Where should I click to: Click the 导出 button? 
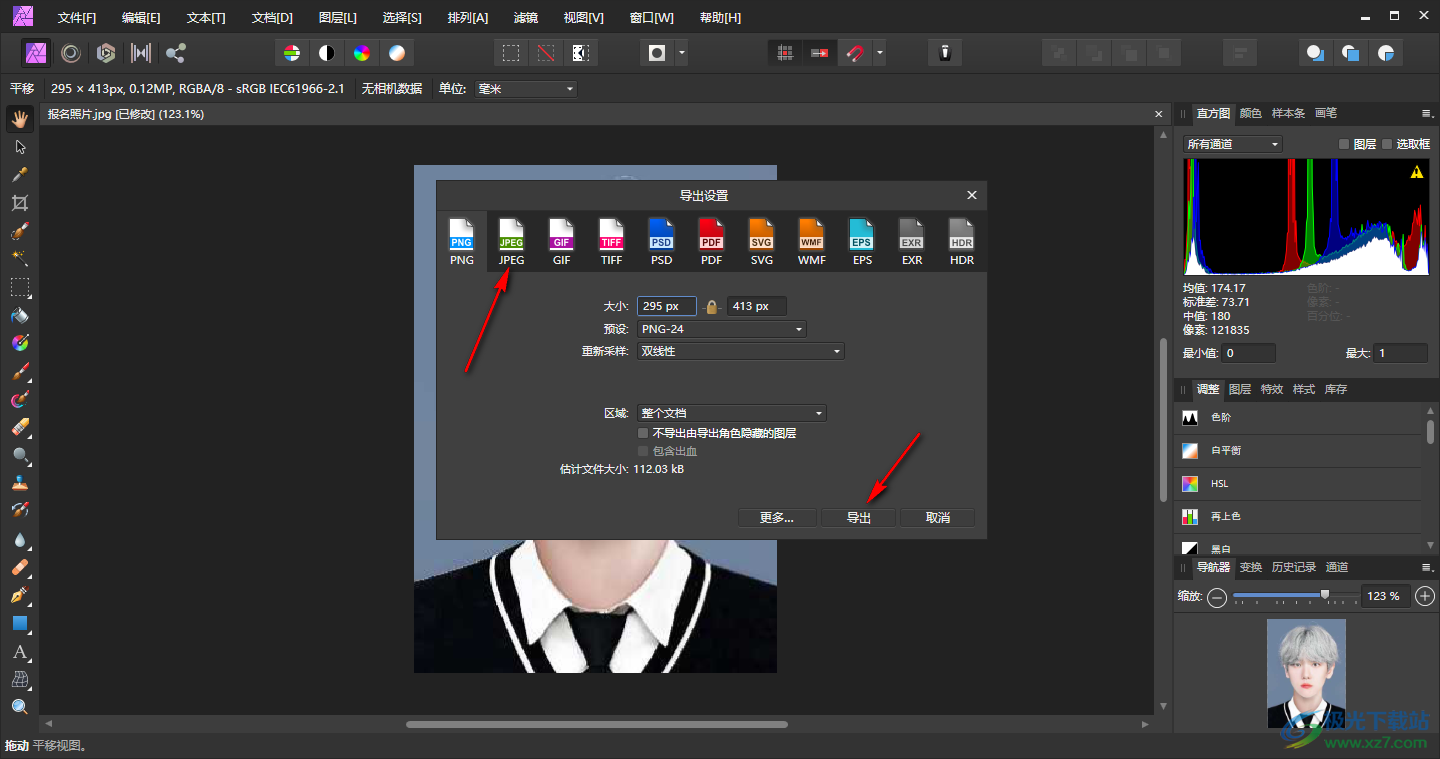[858, 517]
